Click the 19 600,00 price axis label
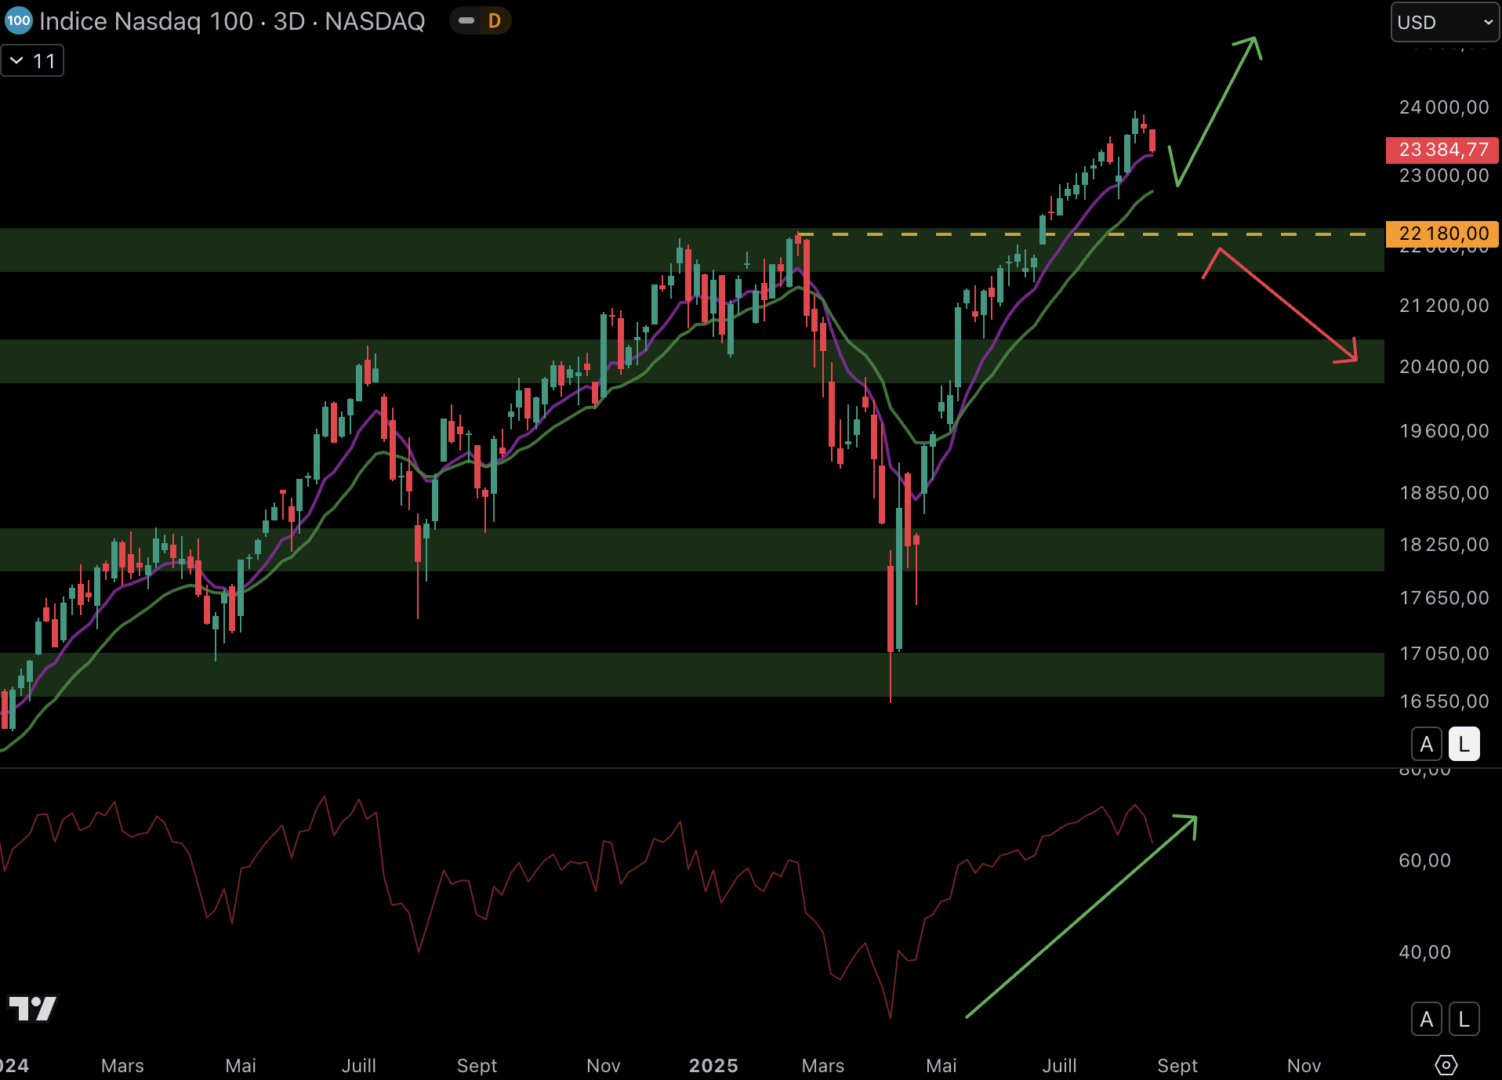This screenshot has height=1080, width=1502. pyautogui.click(x=1444, y=431)
